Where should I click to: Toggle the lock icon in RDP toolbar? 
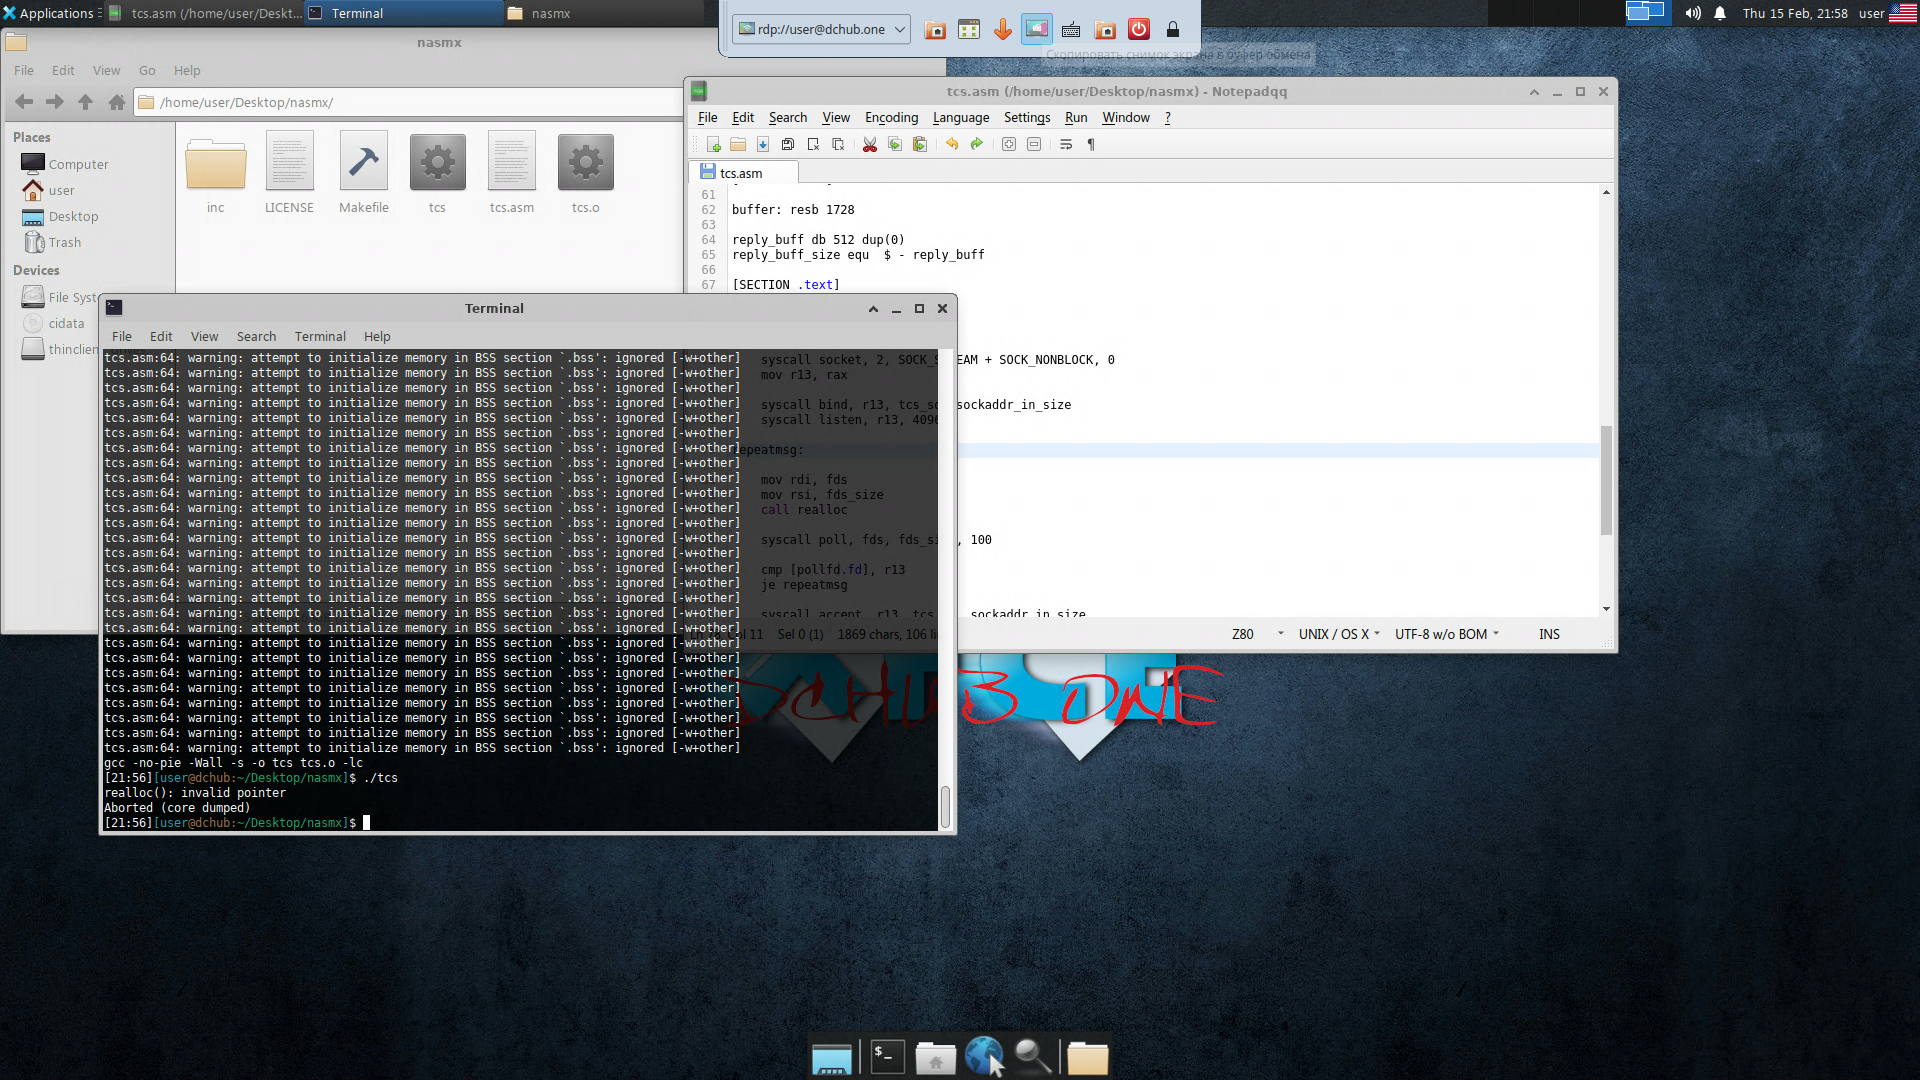coord(1173,30)
